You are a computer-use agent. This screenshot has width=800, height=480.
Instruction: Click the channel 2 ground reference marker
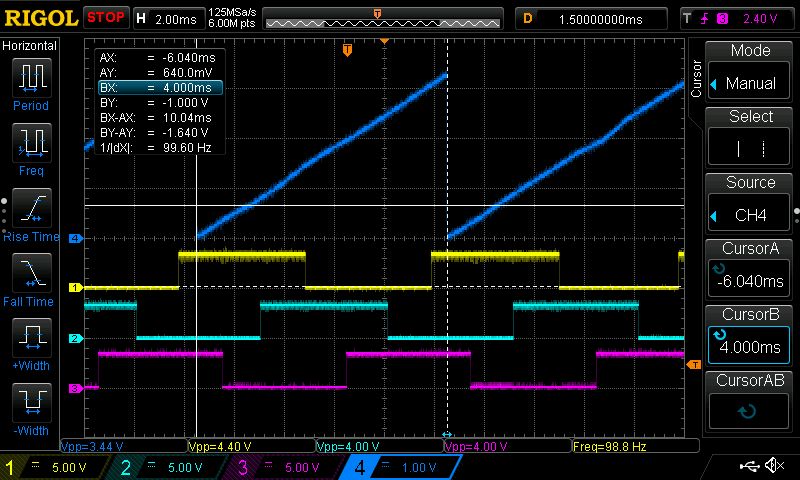76,338
